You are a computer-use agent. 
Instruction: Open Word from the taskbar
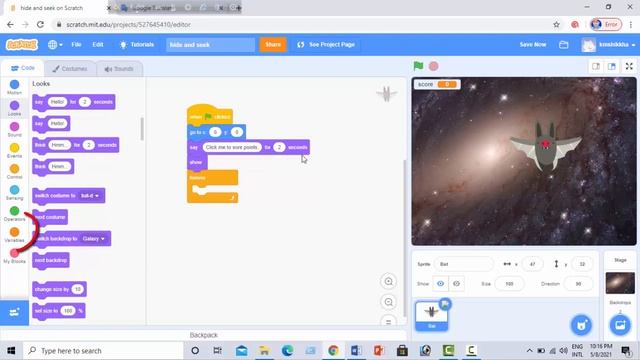356,351
